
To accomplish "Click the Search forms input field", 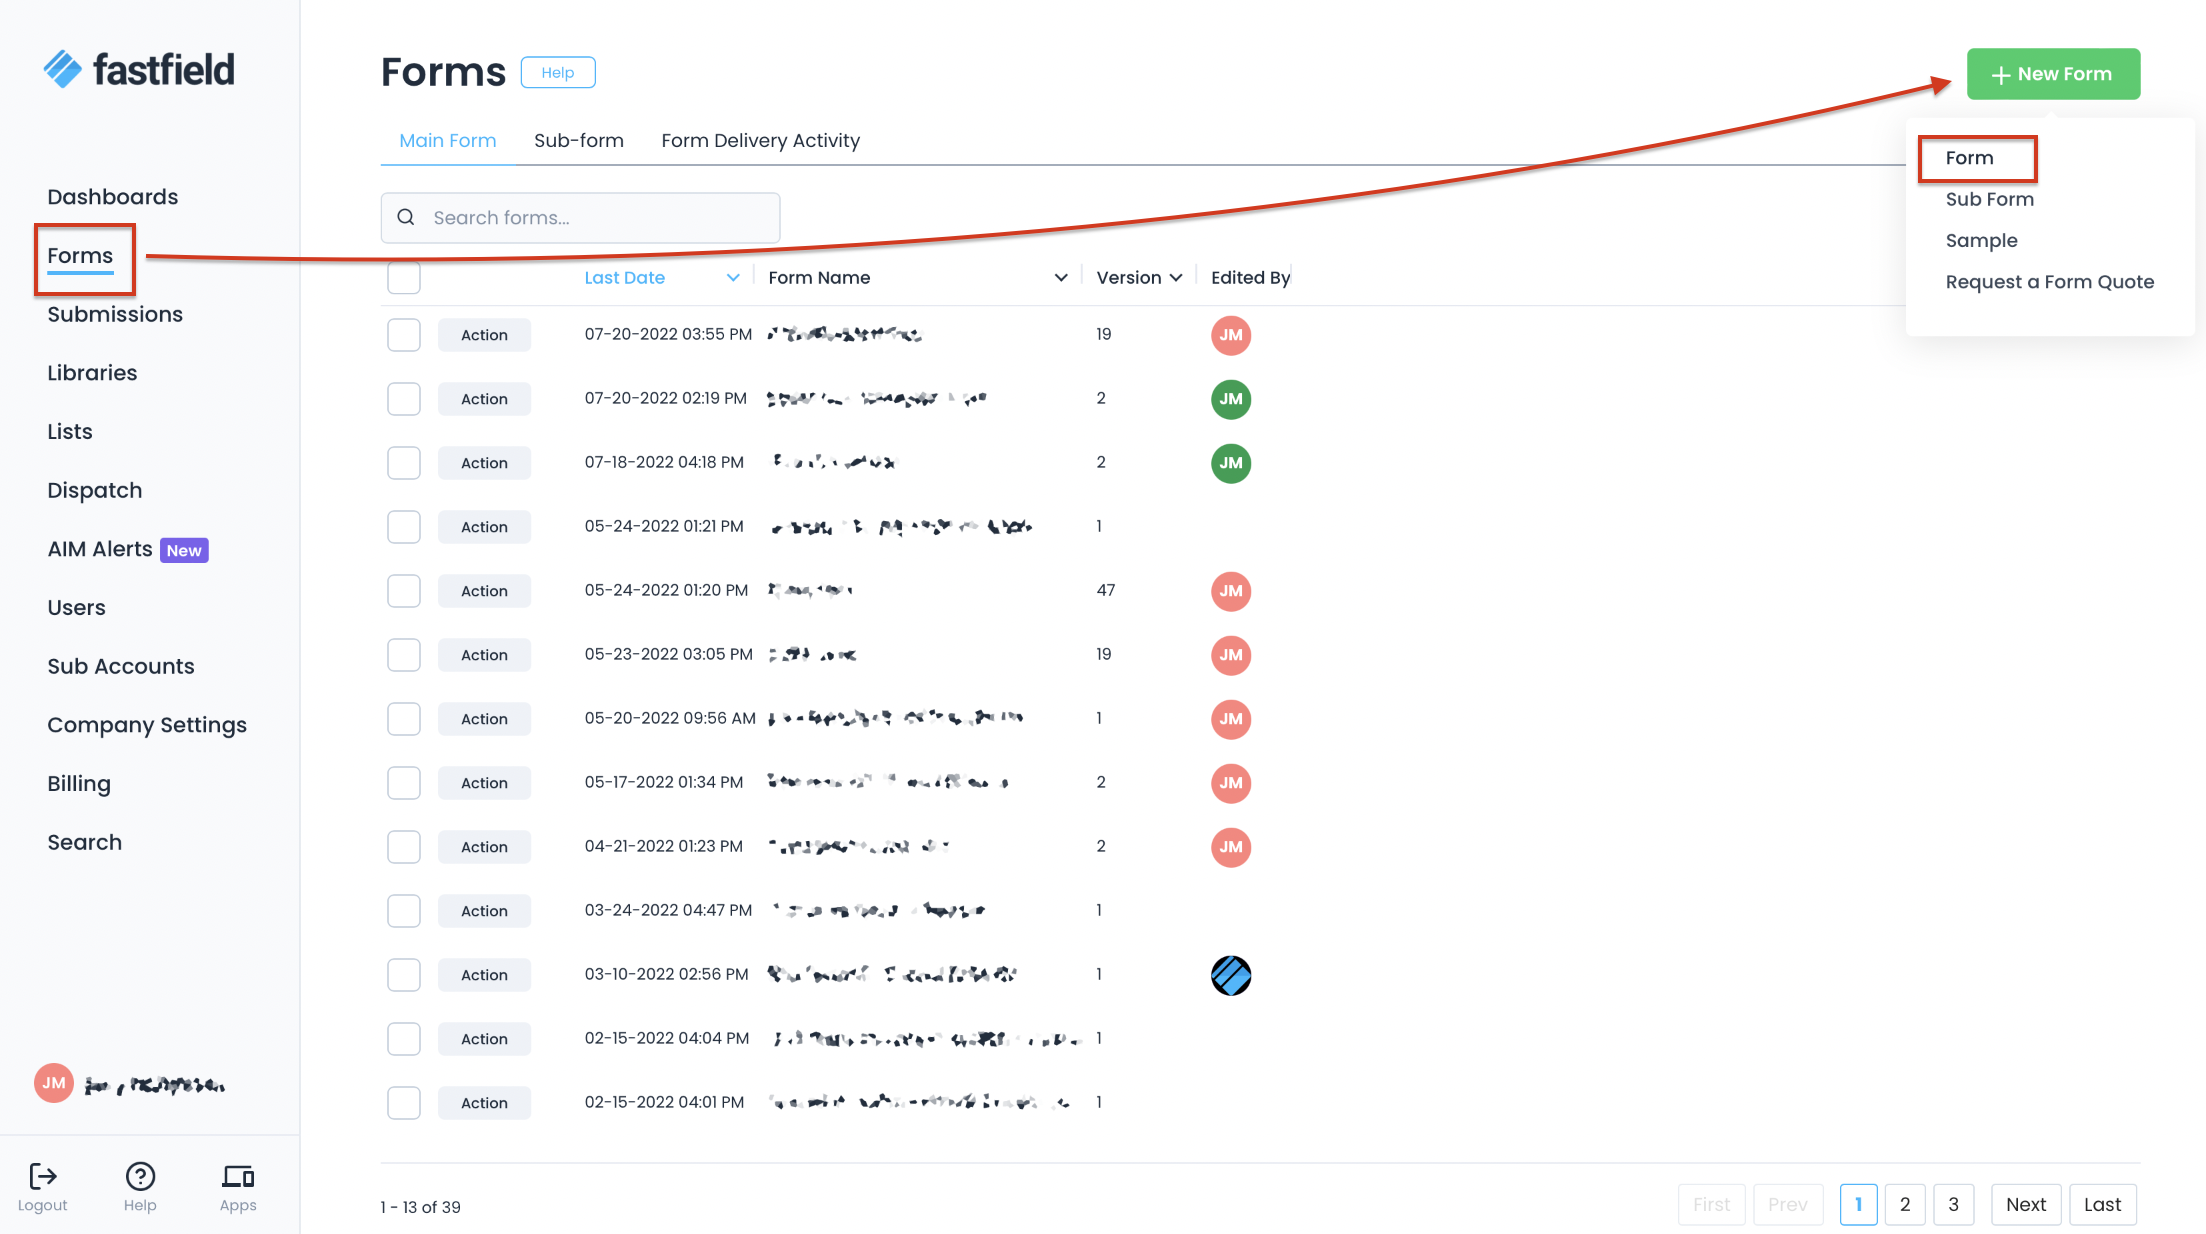I will [x=600, y=218].
